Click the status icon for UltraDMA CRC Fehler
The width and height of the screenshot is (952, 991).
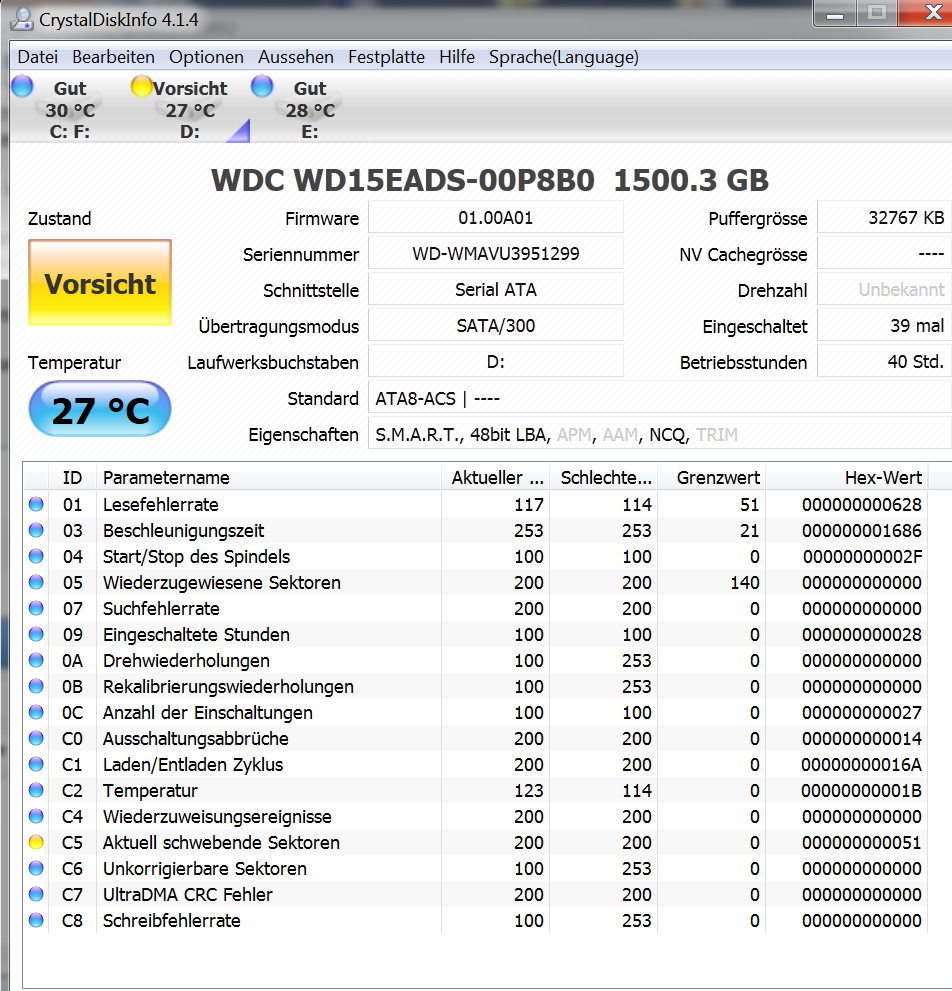pyautogui.click(x=36, y=894)
